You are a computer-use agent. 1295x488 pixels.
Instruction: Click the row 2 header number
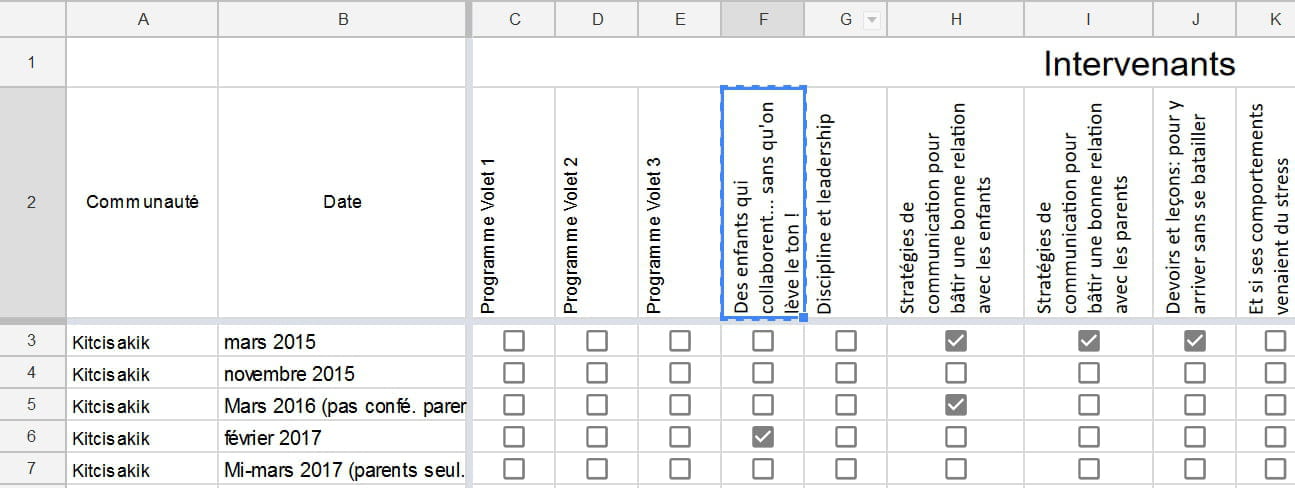coord(32,202)
